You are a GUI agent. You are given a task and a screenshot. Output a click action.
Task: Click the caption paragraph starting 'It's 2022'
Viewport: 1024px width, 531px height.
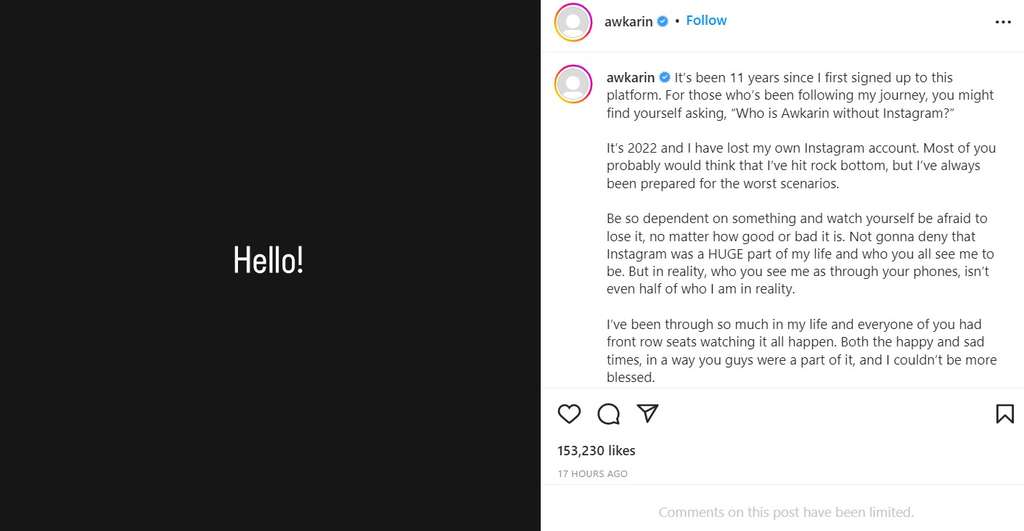click(x=800, y=166)
